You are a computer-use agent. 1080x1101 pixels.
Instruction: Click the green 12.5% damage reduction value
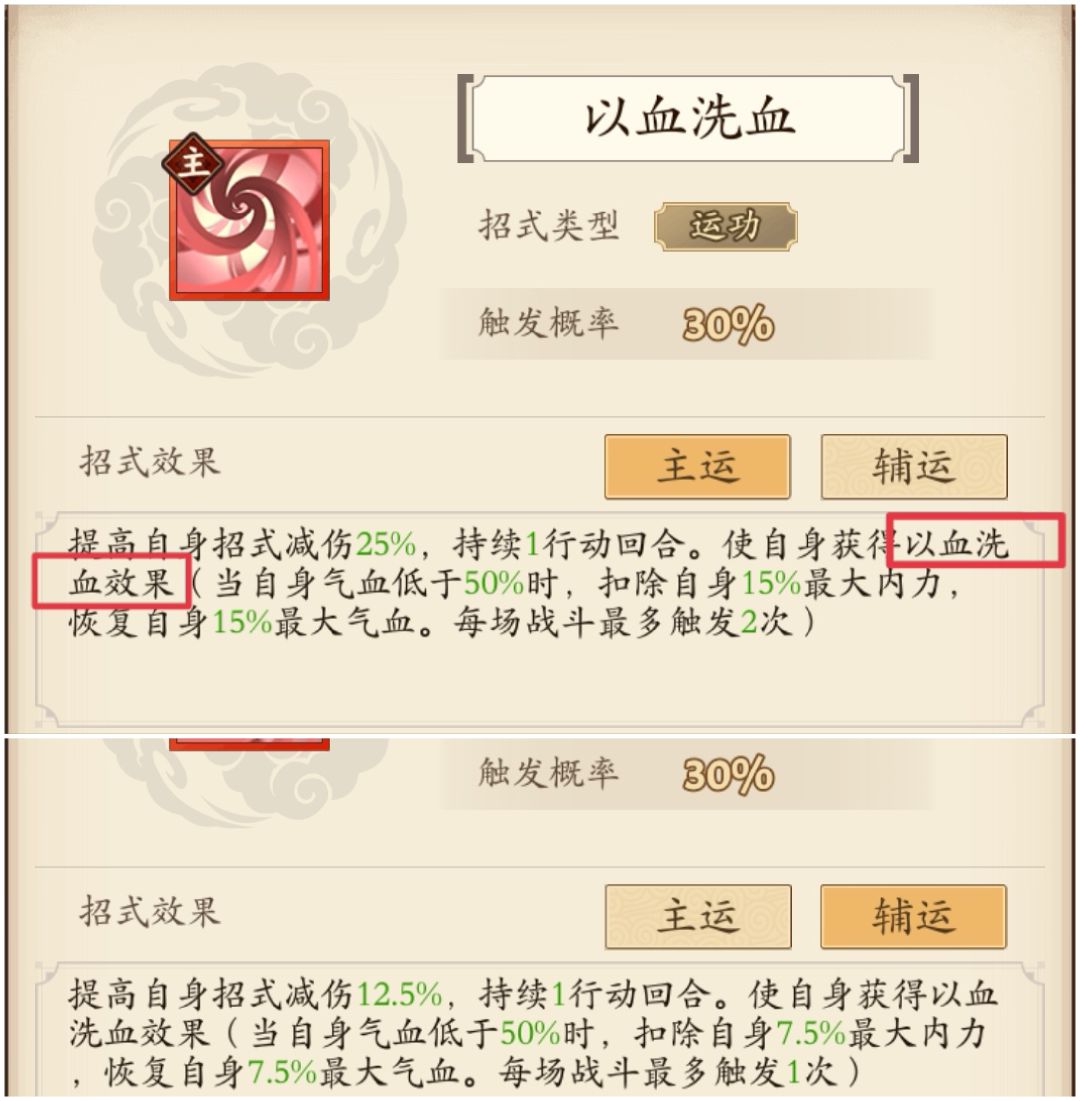point(400,994)
